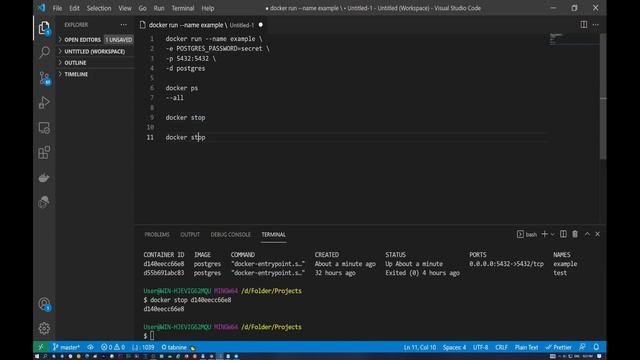
Task: Click the tabnine status bar item
Action: 174,347
